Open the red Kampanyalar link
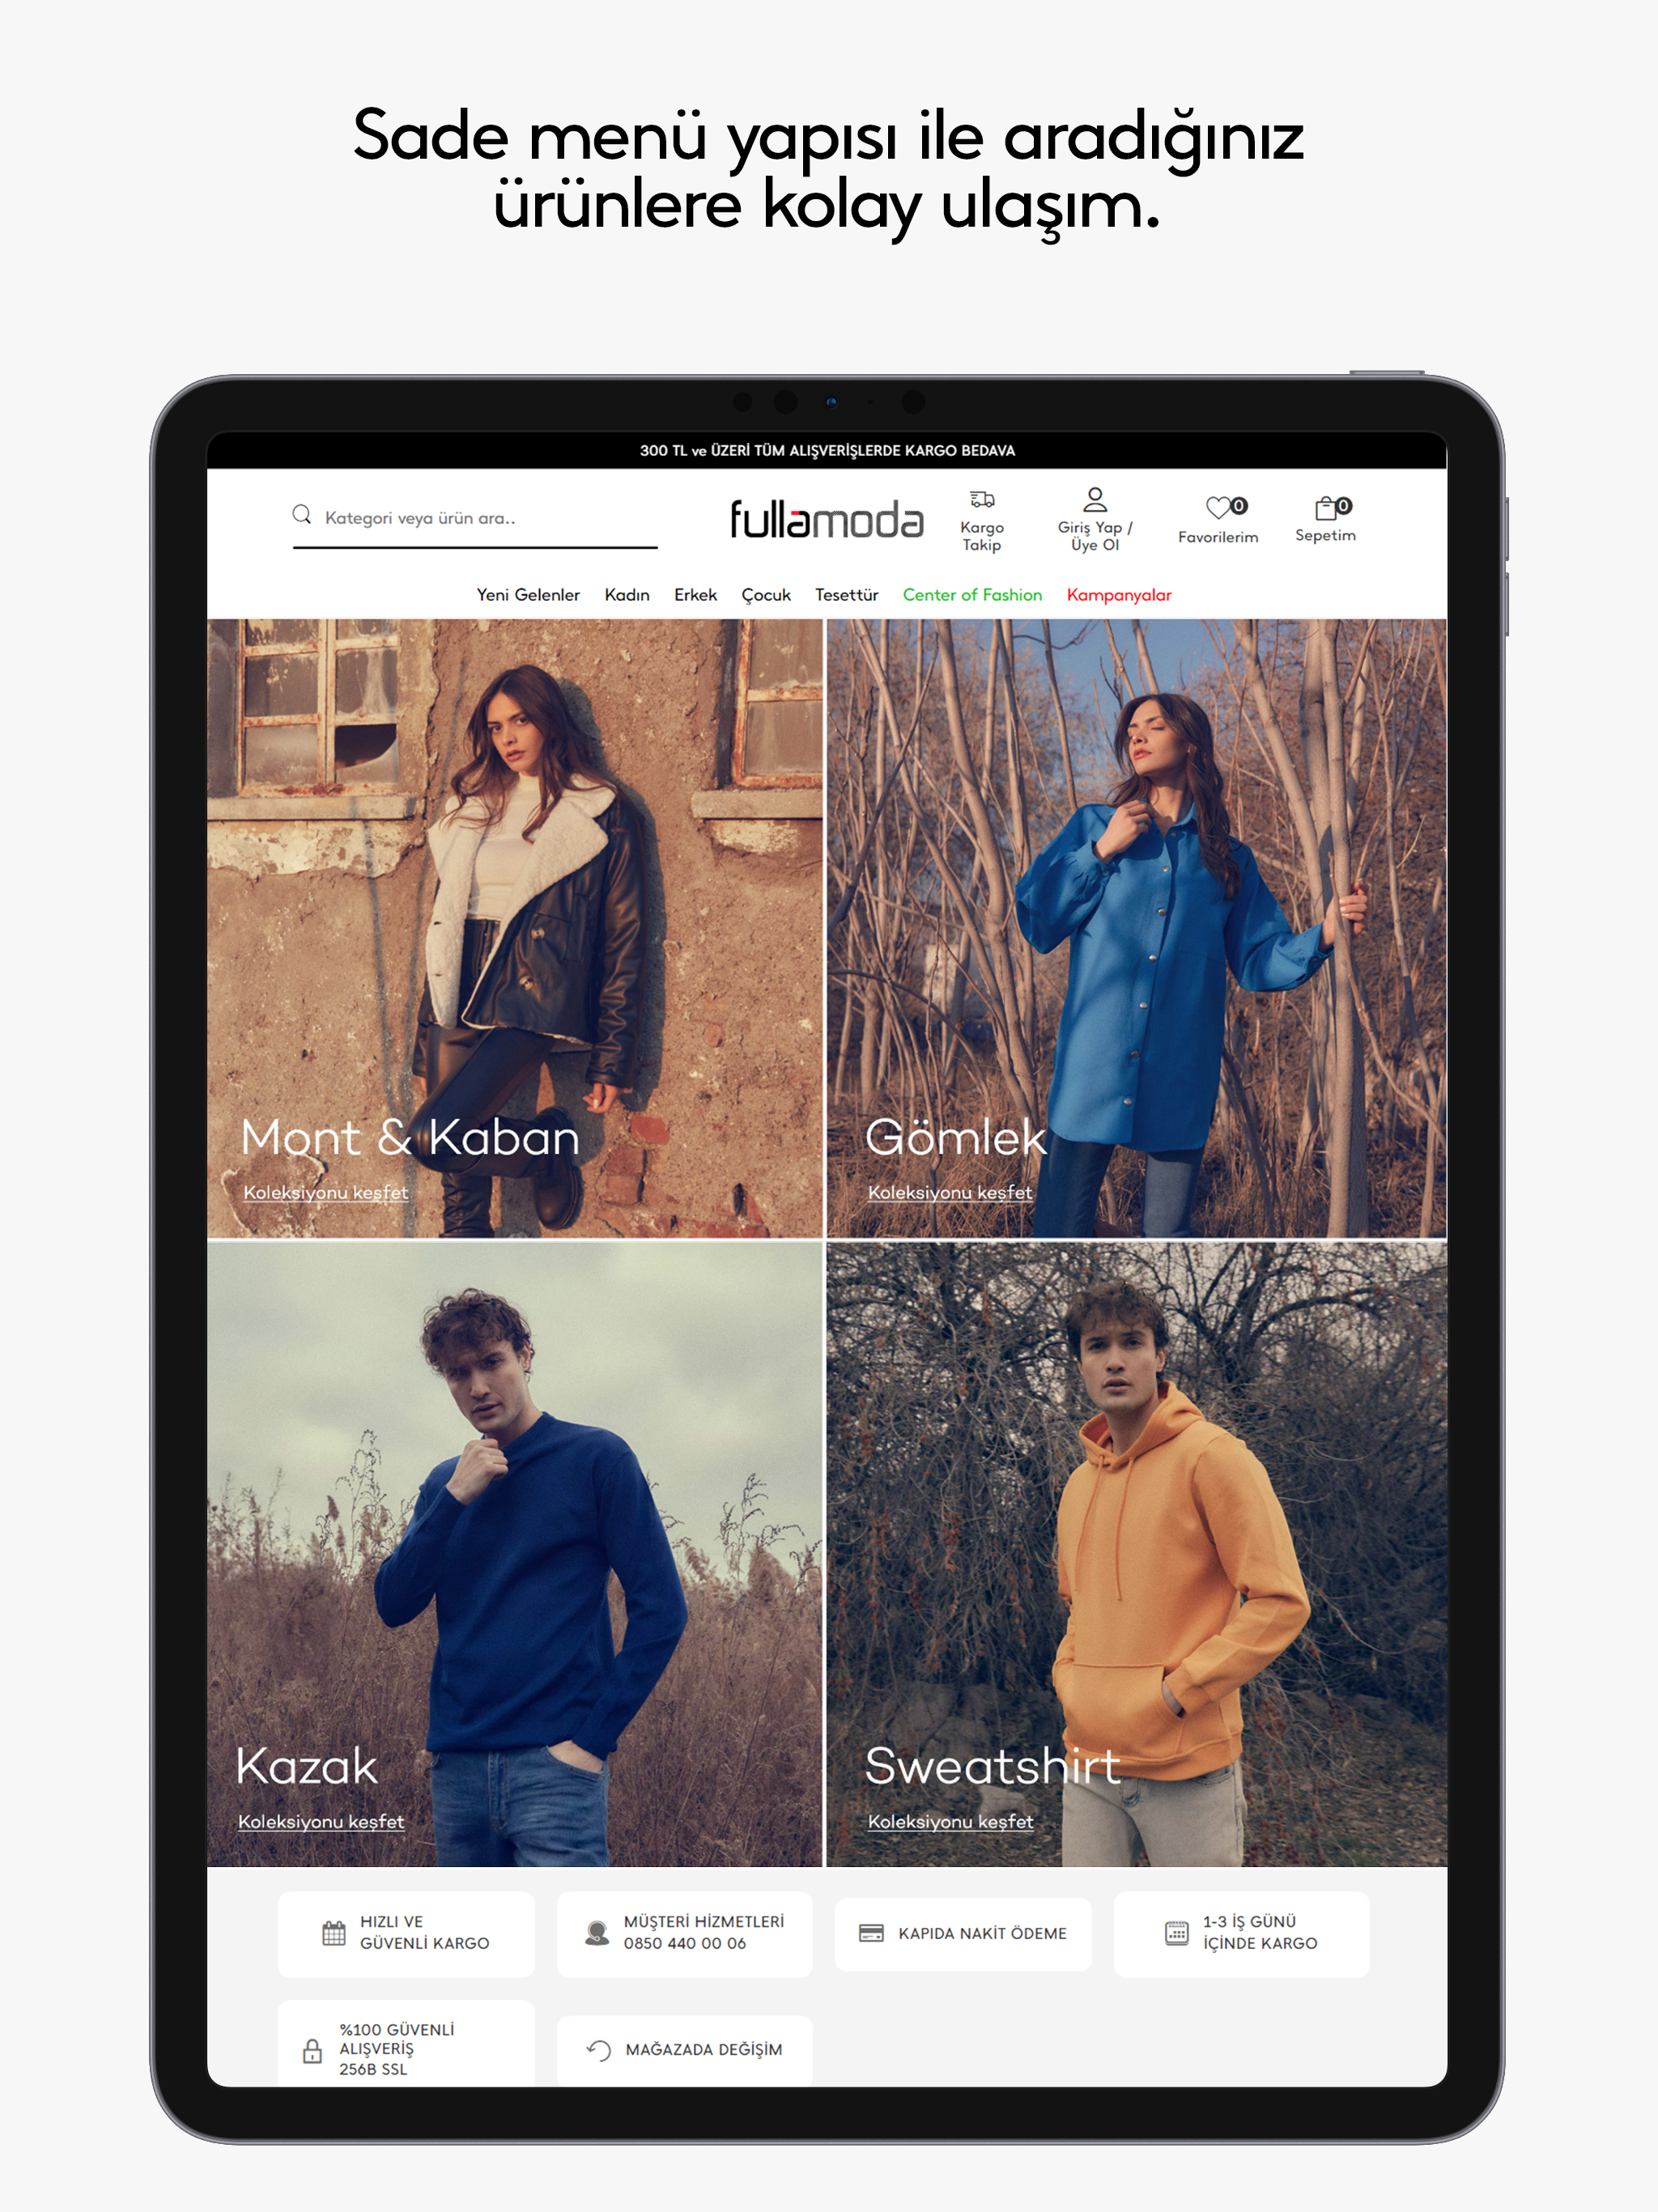This screenshot has height=2212, width=1658. [x=1118, y=595]
